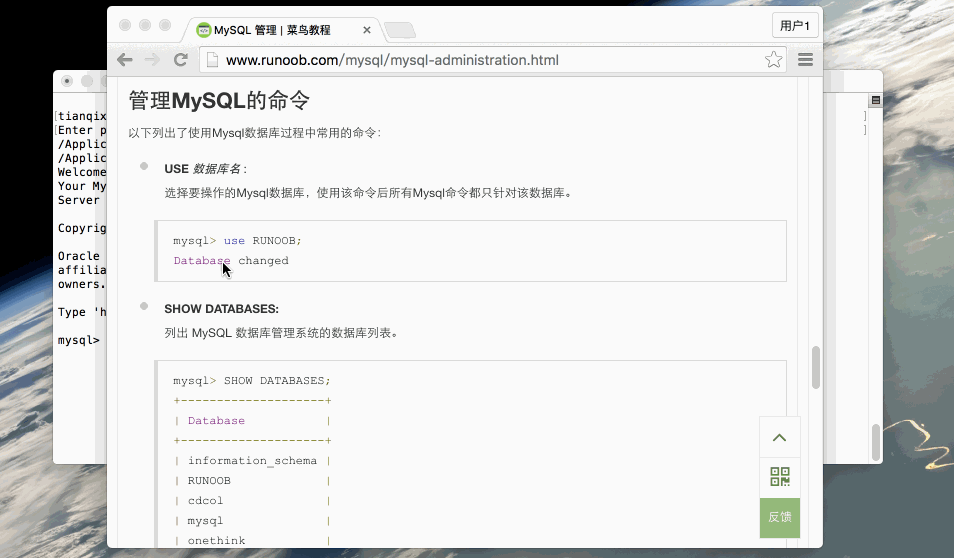Viewport: 954px width, 558px height.
Task: Show the QR code icon
Action: [779, 477]
